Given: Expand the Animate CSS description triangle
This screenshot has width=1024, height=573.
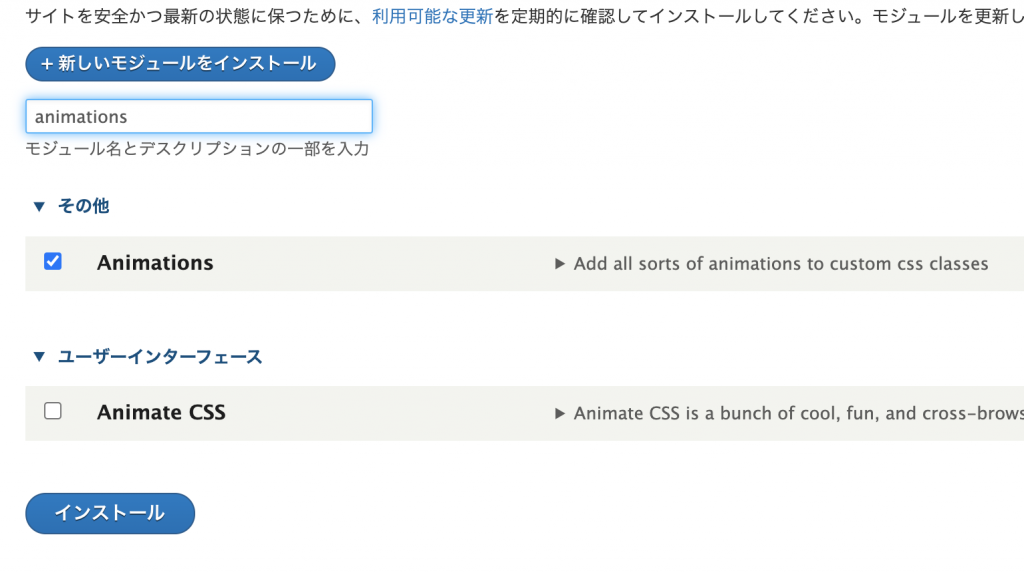Looking at the screenshot, I should [560, 413].
